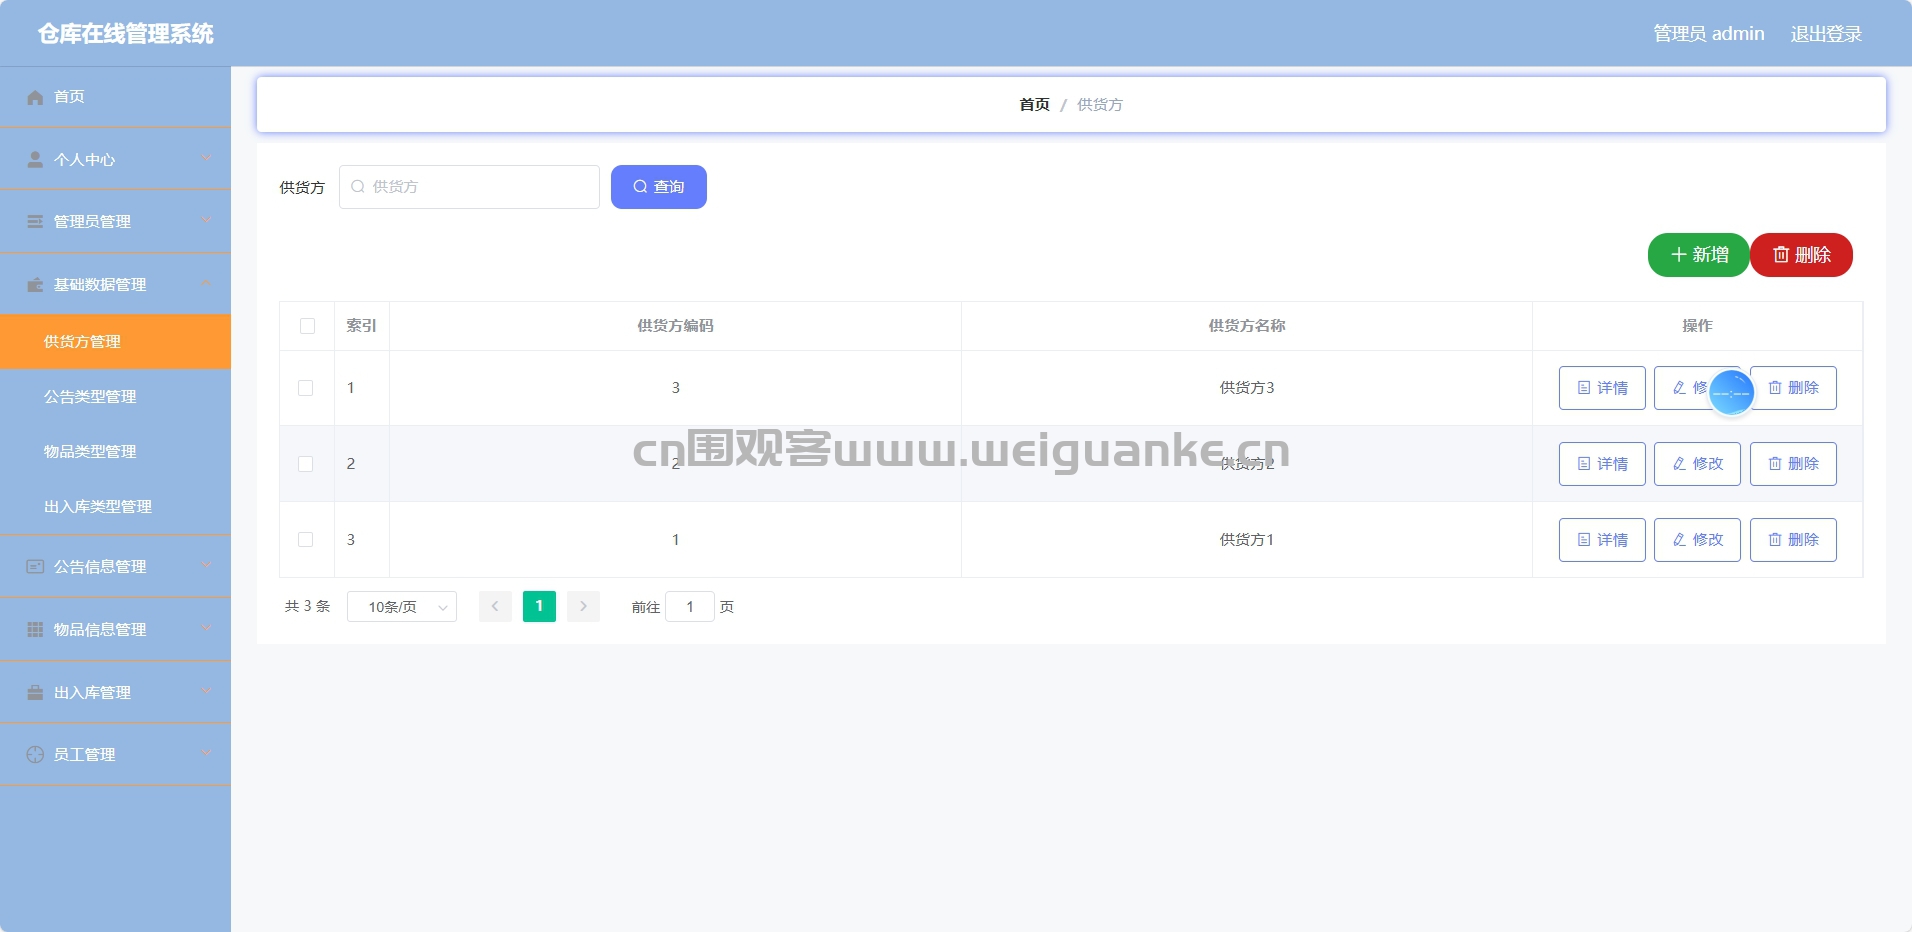Click 修改 for 供货方1 row
This screenshot has height=932, width=1912.
[x=1697, y=540]
